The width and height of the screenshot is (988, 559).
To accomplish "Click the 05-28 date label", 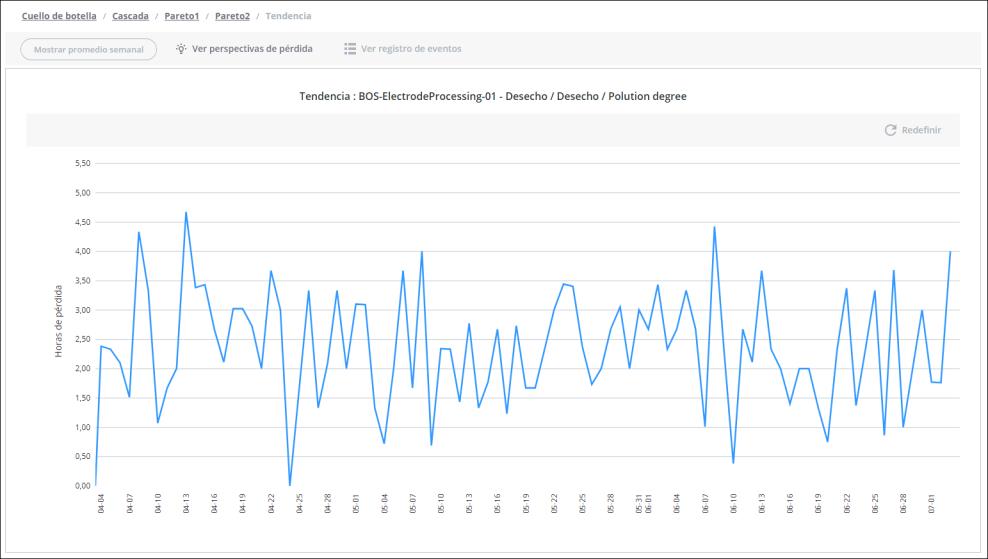I will 611,504.
